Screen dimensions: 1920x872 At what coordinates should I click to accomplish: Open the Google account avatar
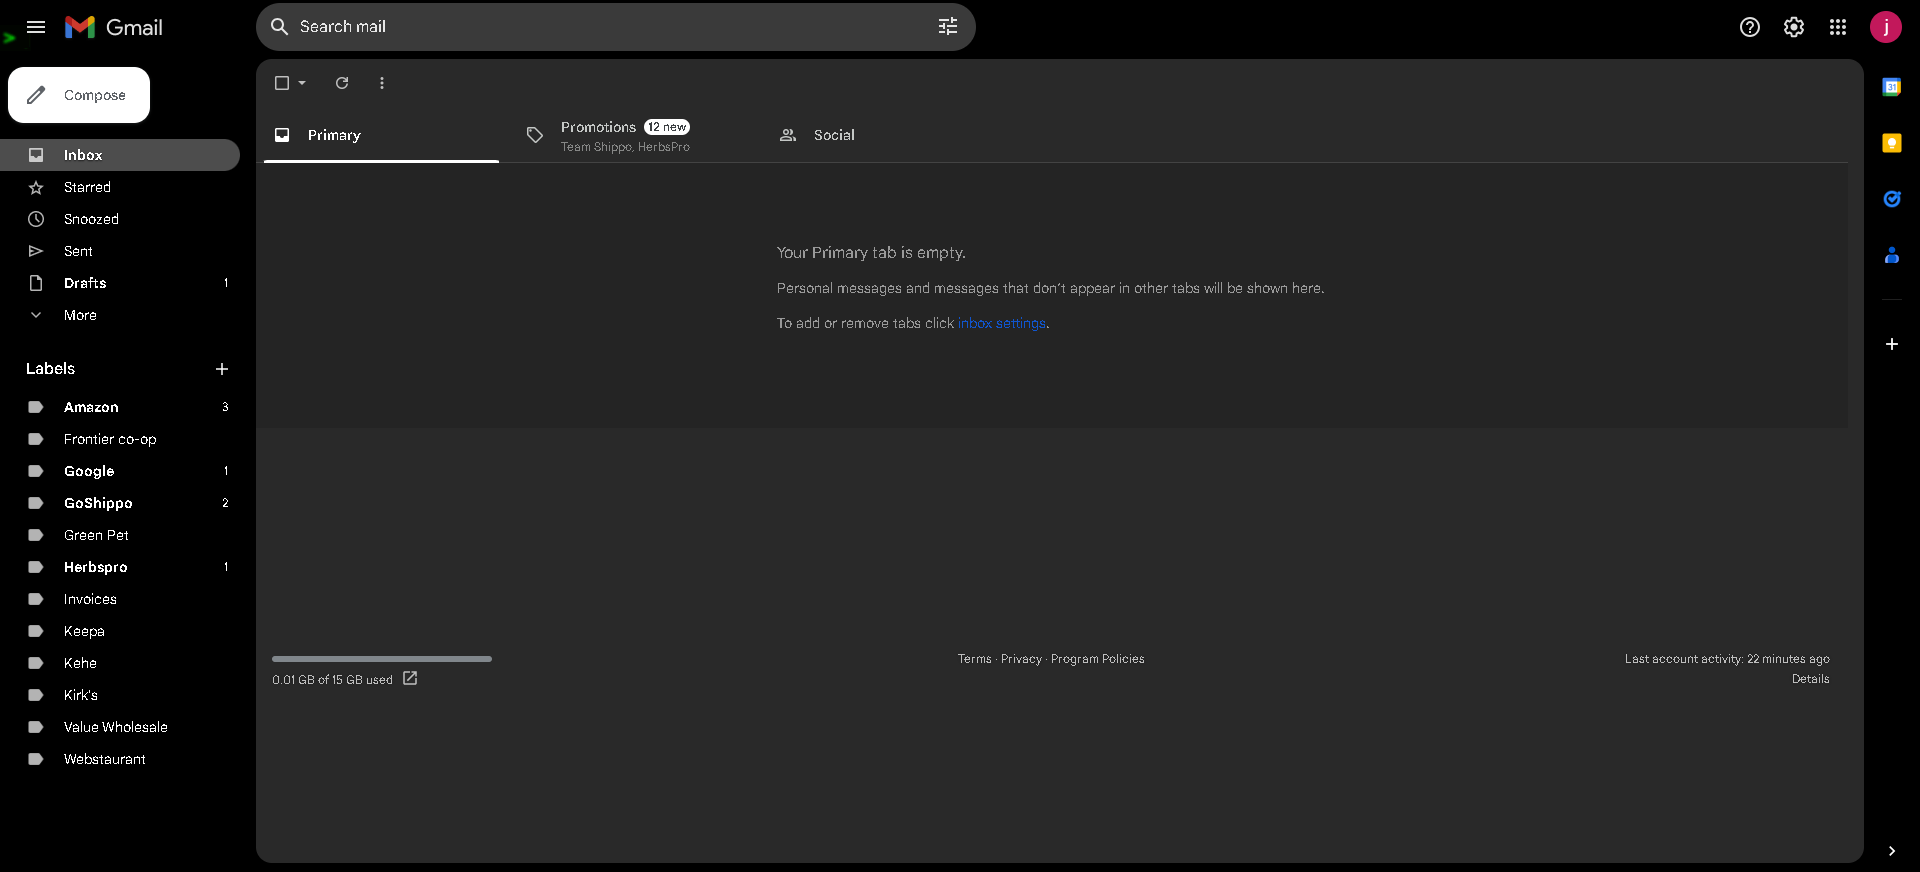click(x=1886, y=27)
